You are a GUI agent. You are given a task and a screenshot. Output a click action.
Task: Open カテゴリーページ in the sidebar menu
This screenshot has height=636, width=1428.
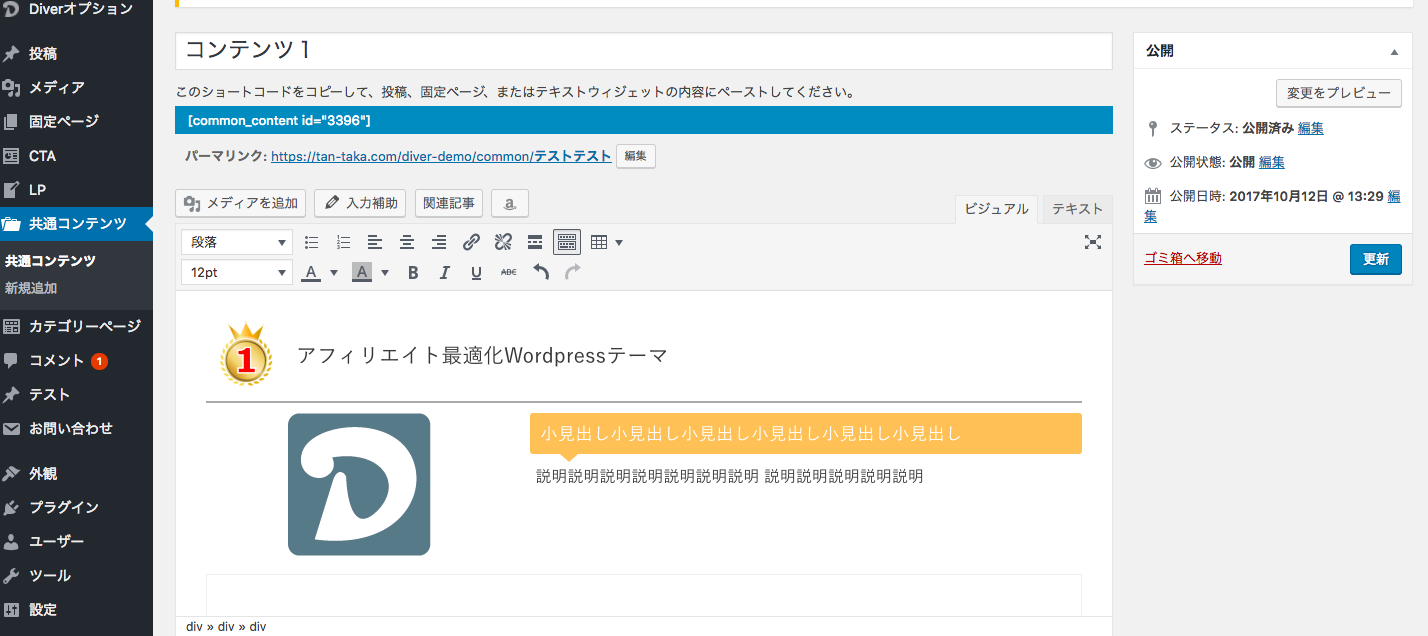click(x=84, y=326)
